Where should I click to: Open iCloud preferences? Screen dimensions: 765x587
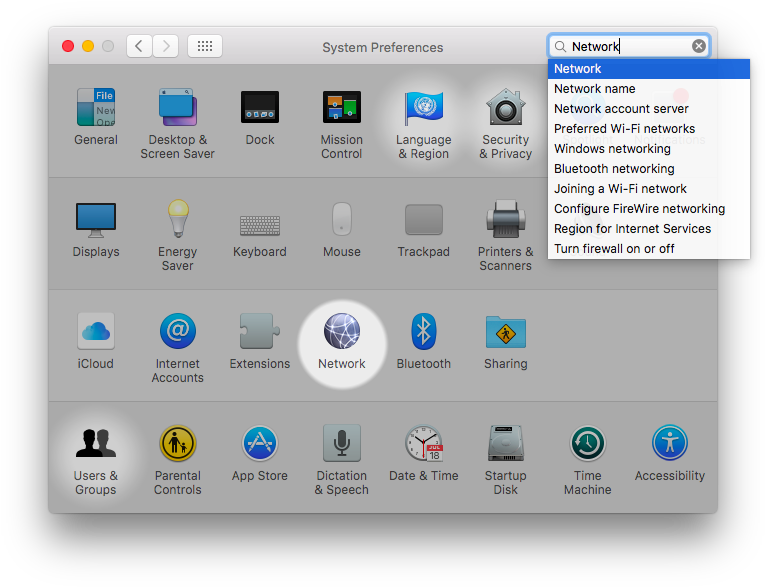96,333
